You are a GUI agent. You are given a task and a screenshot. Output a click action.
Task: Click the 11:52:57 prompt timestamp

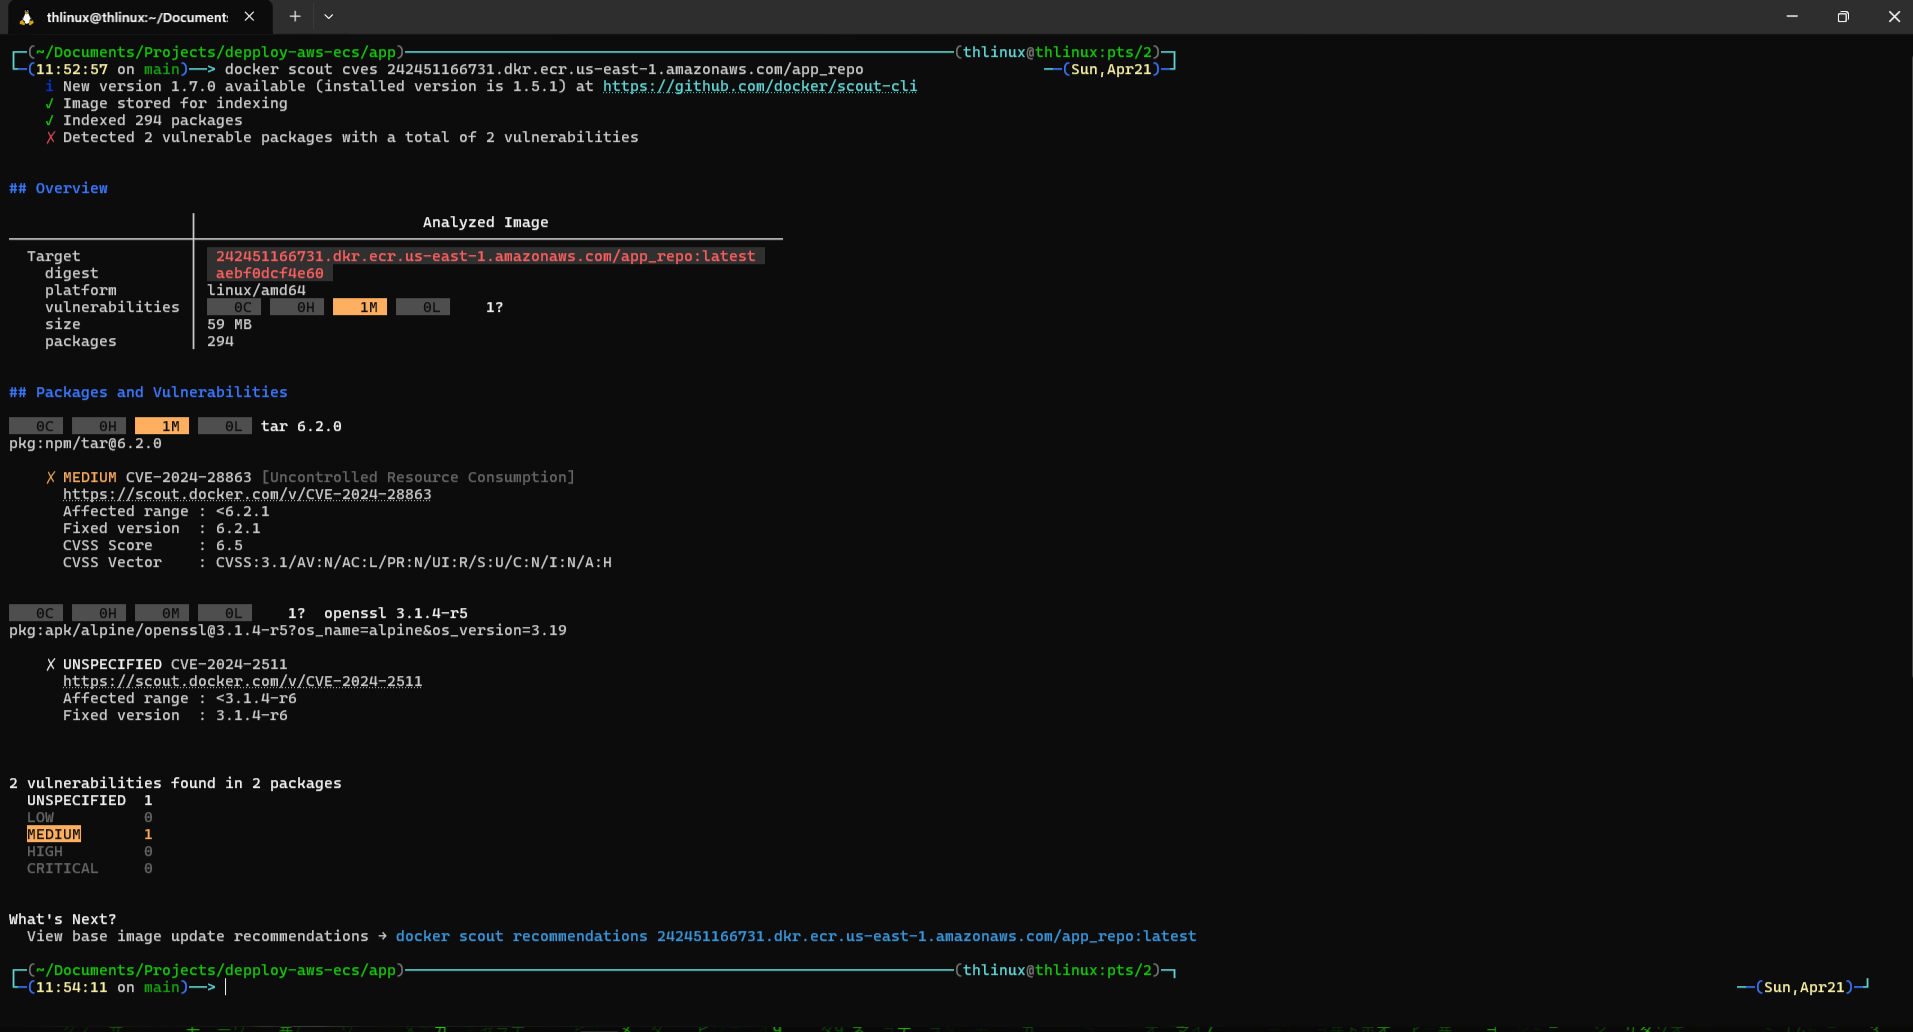[x=71, y=69]
